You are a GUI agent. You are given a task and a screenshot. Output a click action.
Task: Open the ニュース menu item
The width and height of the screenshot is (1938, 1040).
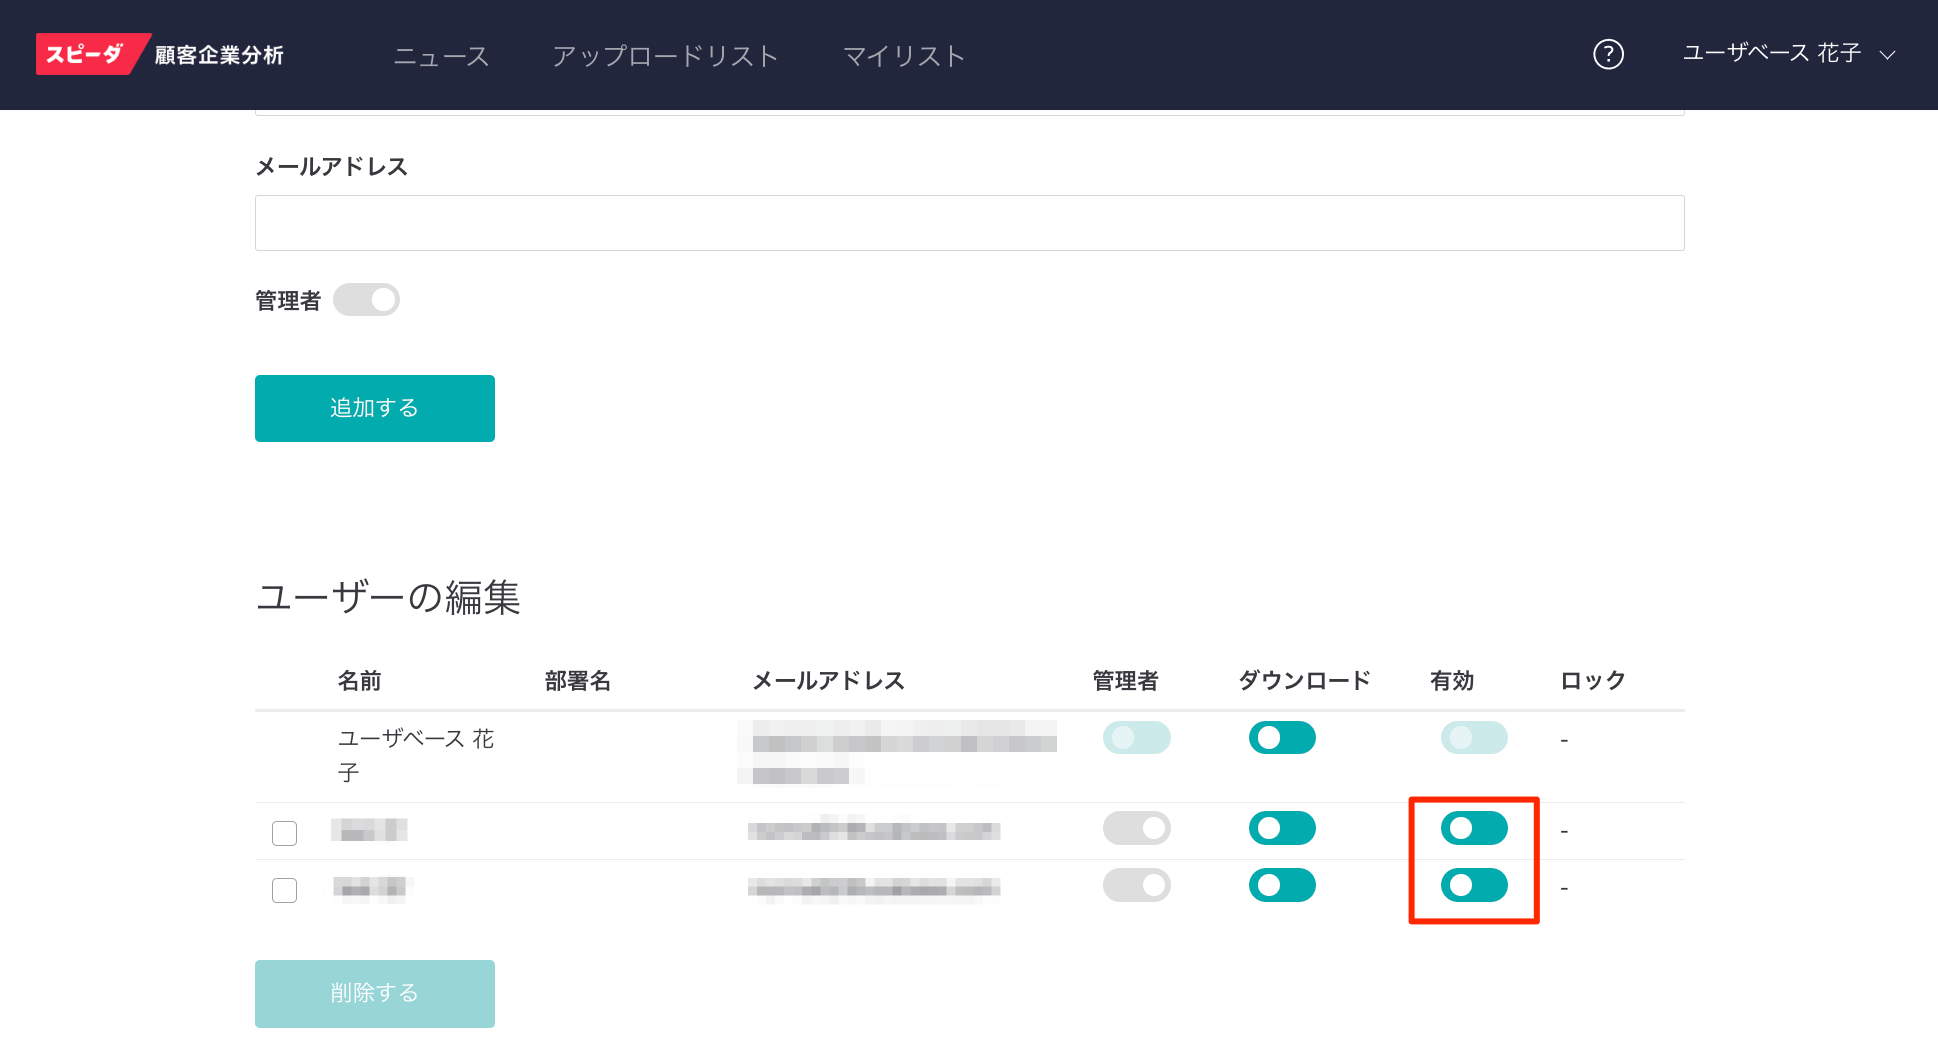click(x=441, y=56)
